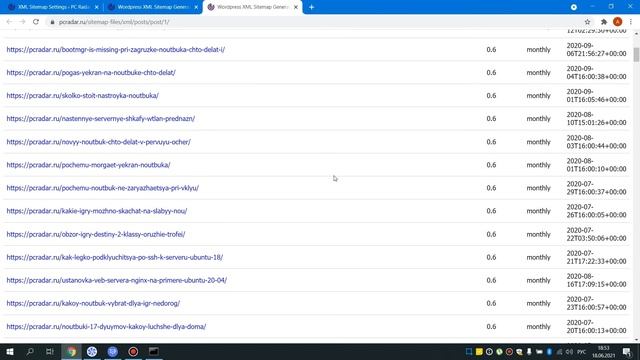This screenshot has width=640, height=360.
Task: Open the kakie-igry-mozhno-skachat link
Action: coord(97,211)
